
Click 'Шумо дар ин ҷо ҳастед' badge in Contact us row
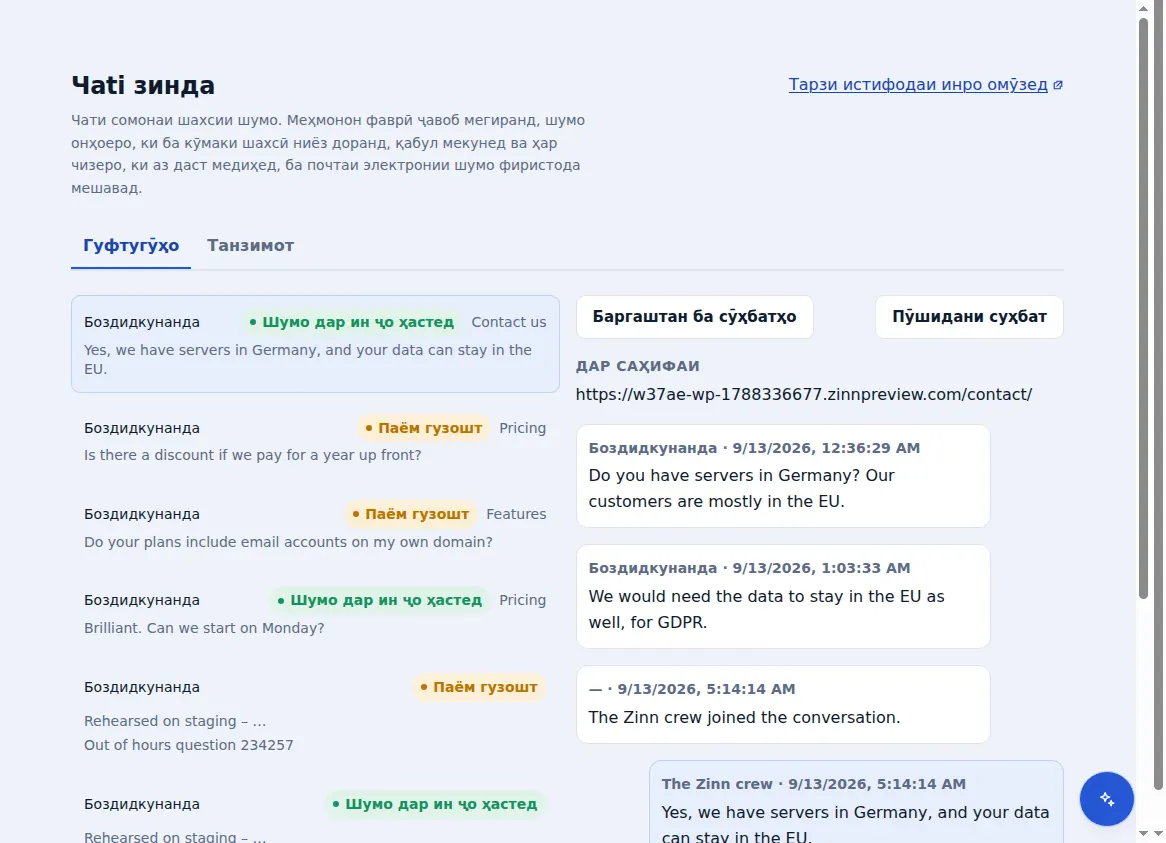click(x=351, y=322)
